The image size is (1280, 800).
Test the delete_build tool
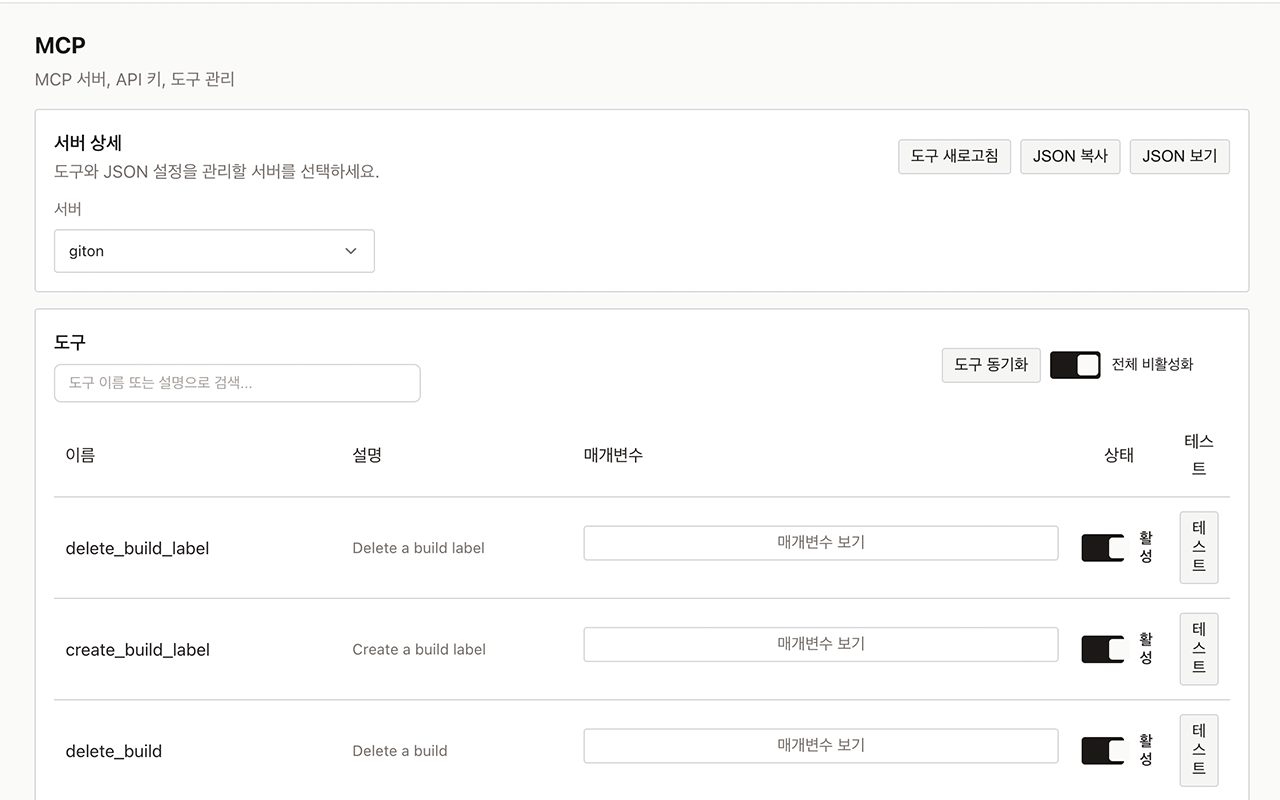click(x=1199, y=750)
